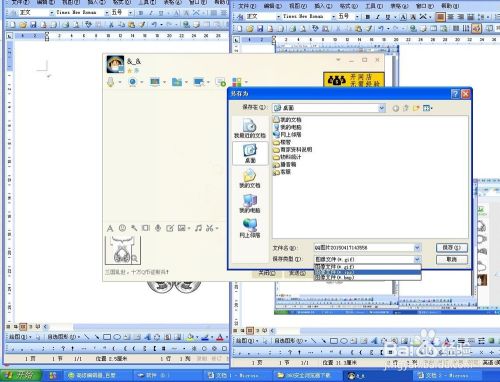
Task: Open 格式(O) menu in right Word window
Action: pyautogui.click(x=348, y=6)
